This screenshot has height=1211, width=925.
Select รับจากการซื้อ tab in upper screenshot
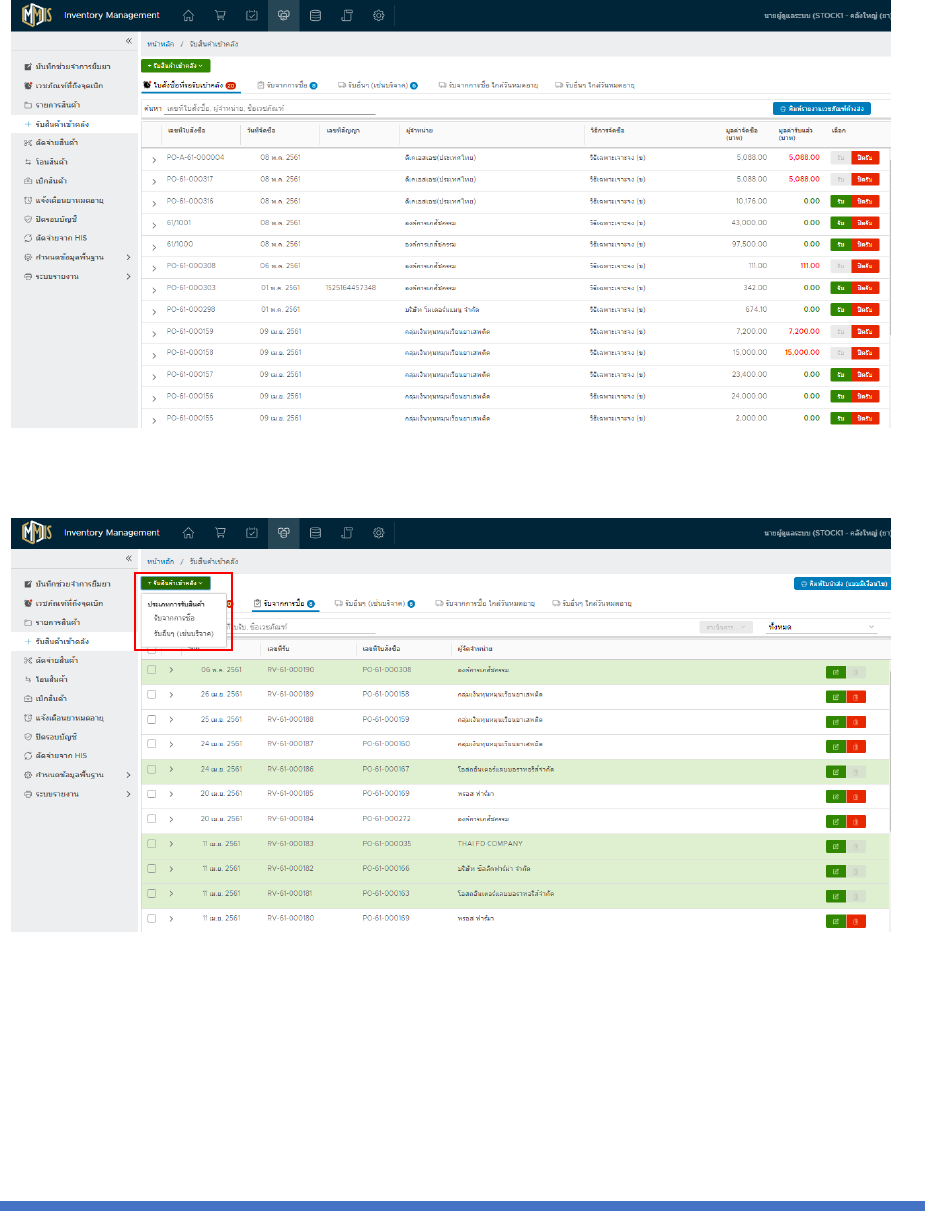tap(287, 86)
